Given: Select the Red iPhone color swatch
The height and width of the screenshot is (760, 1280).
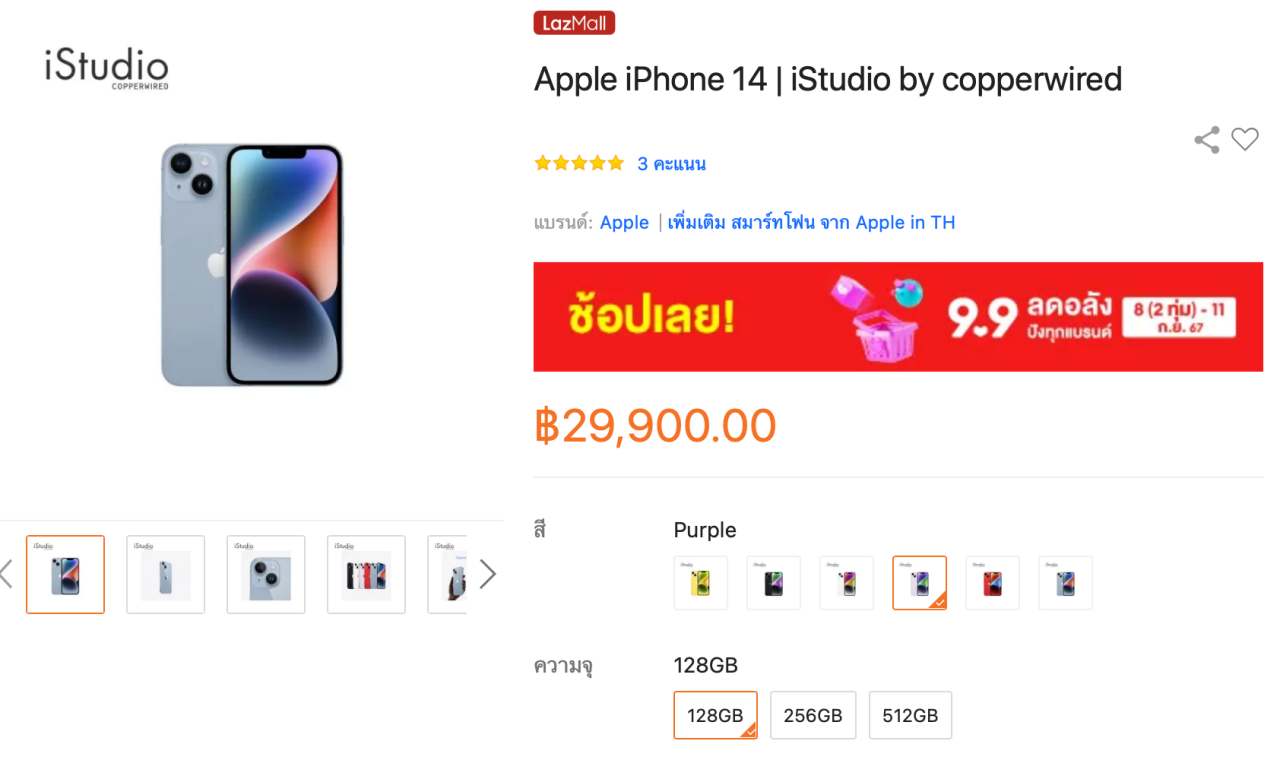Looking at the screenshot, I should click(992, 583).
